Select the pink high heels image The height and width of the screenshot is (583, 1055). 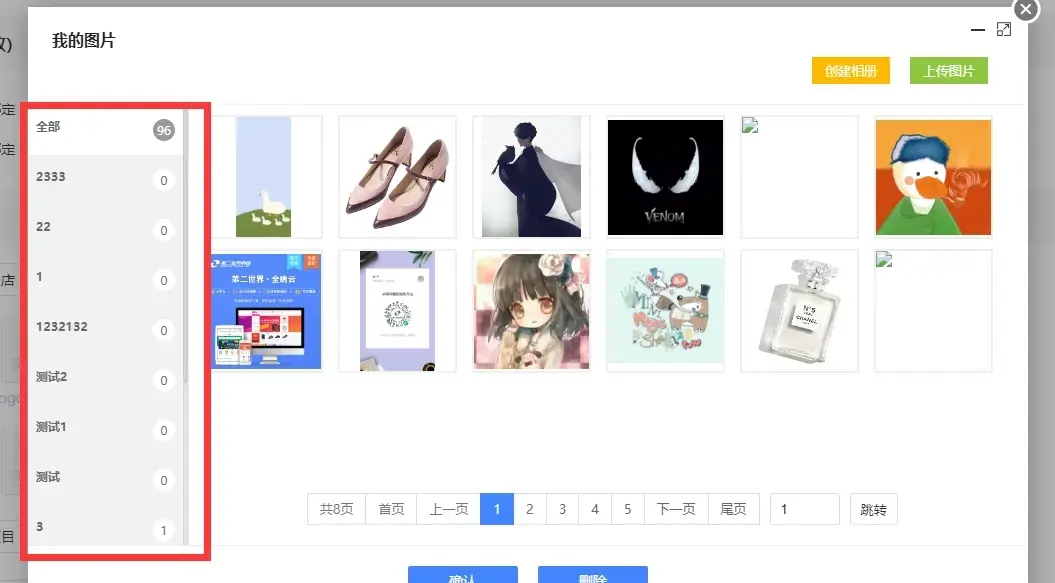pos(397,176)
